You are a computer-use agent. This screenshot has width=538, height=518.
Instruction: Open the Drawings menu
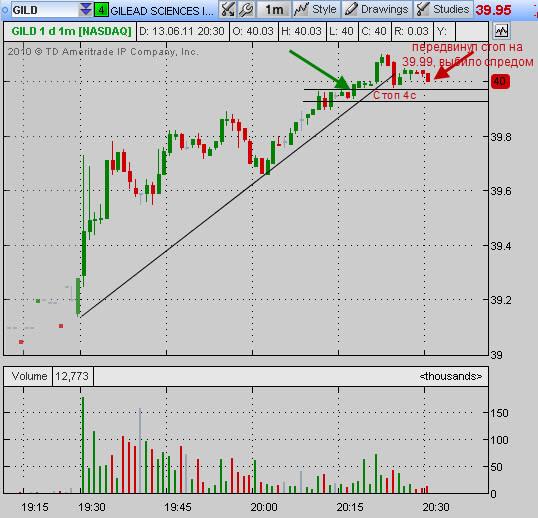pos(377,9)
